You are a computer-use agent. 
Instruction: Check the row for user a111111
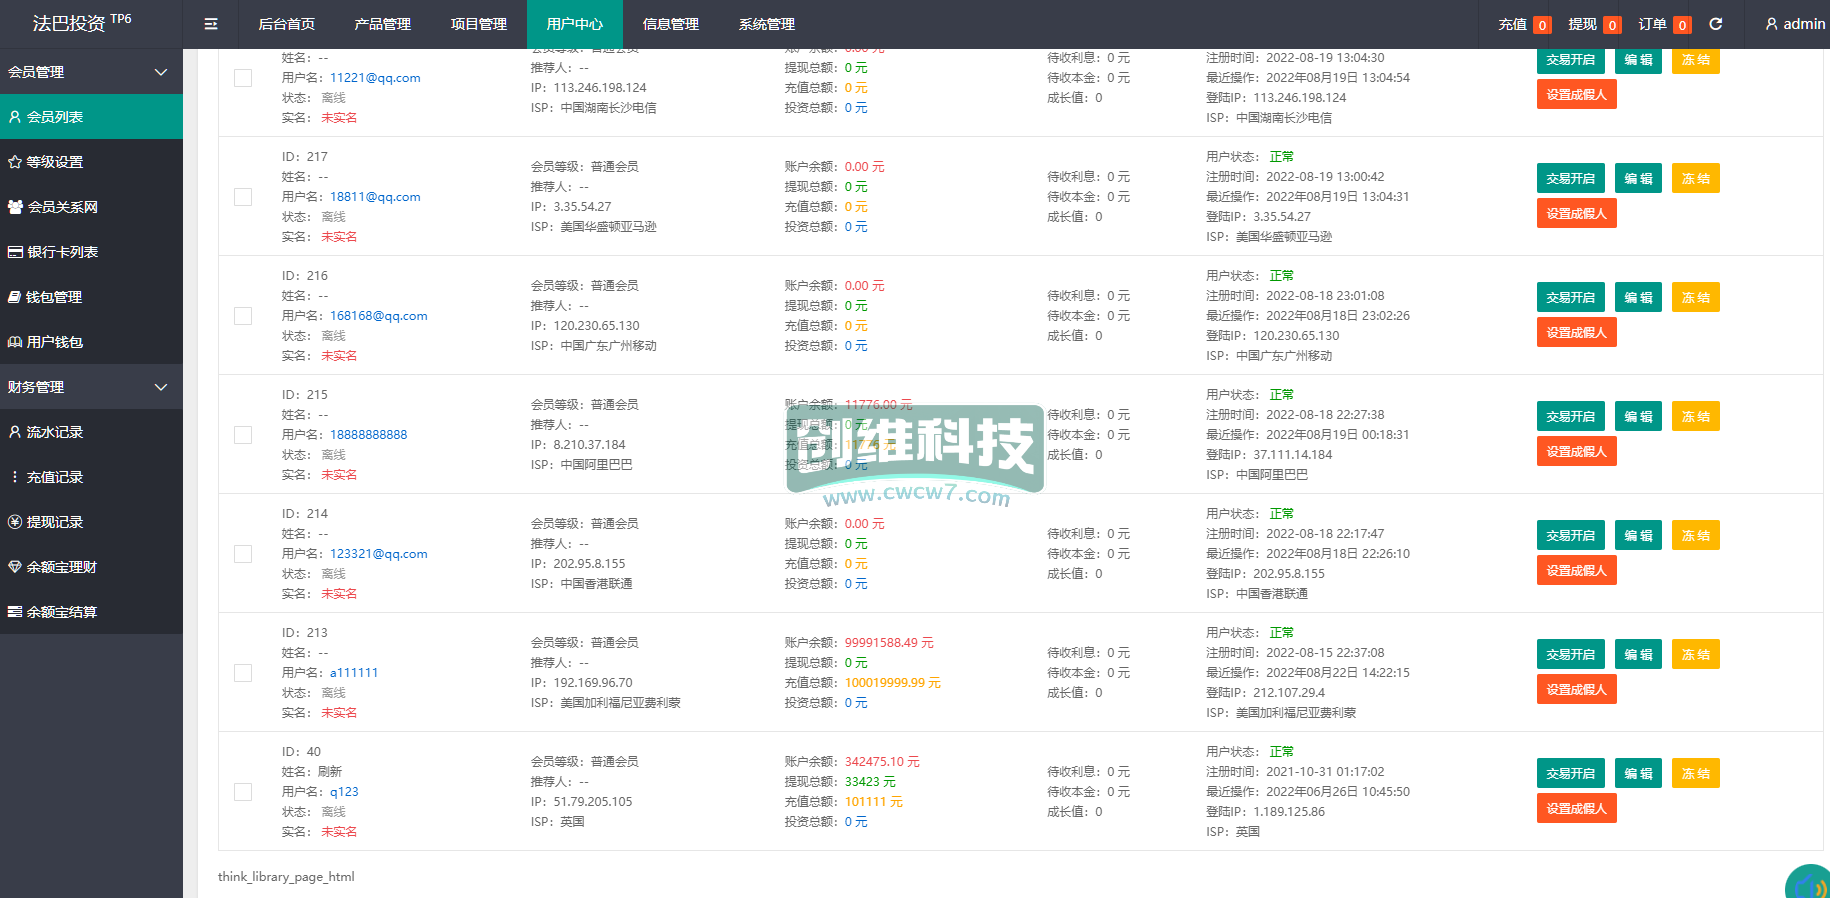pos(243,673)
